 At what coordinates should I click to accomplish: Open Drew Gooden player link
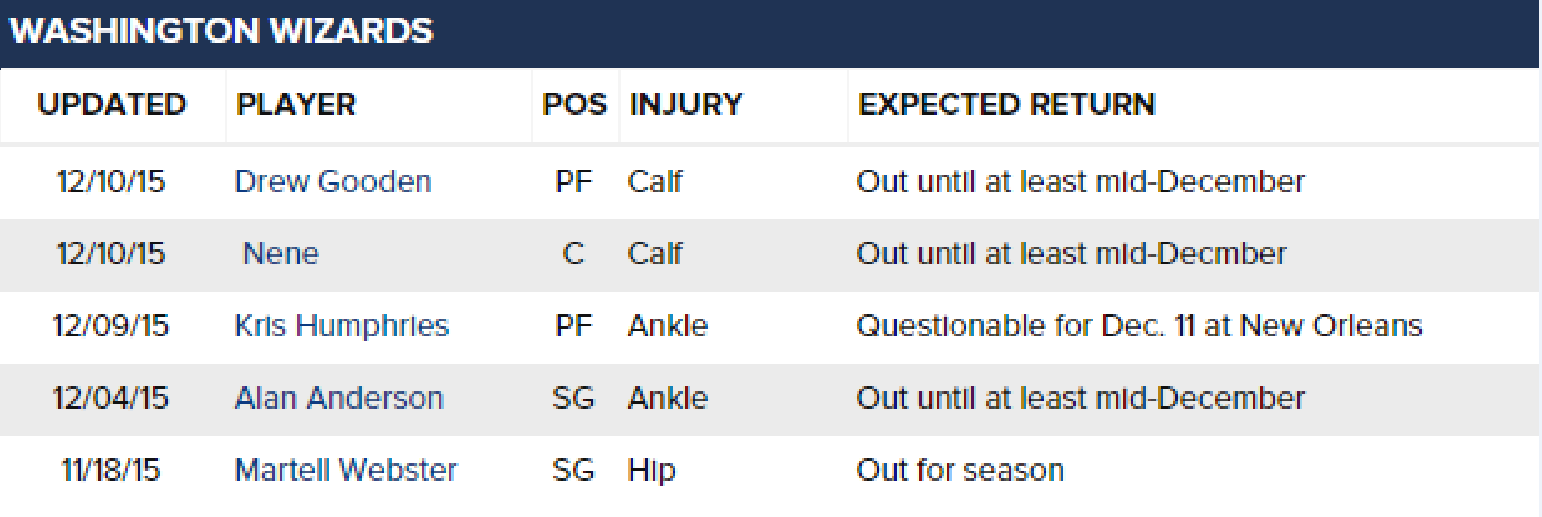[333, 182]
